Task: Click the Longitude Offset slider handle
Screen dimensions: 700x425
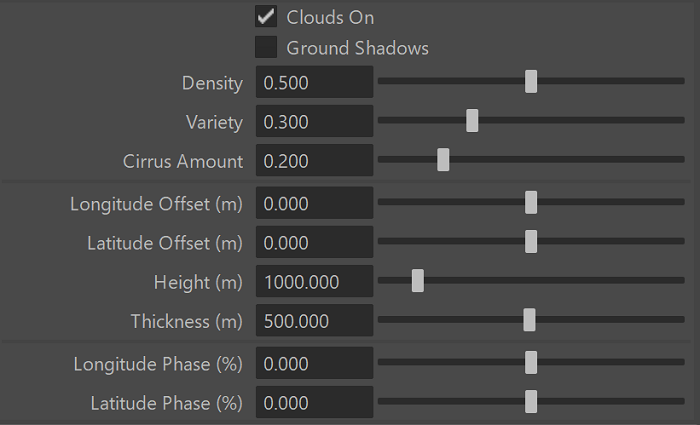Action: tap(531, 203)
